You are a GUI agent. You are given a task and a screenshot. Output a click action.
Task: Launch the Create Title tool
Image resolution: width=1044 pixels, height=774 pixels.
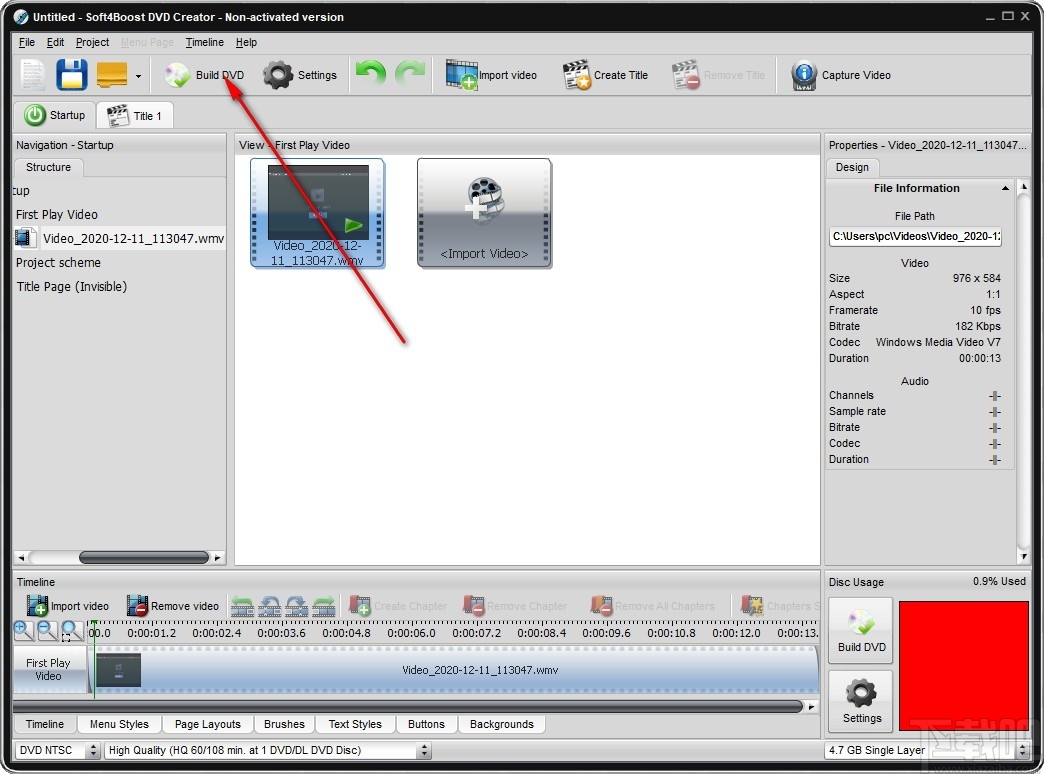pos(605,74)
